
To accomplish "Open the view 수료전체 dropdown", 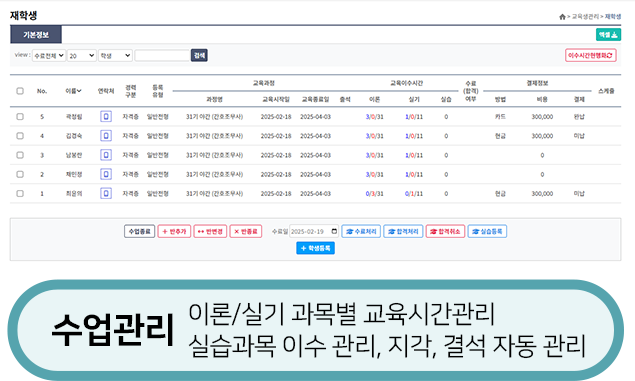I will (49, 55).
